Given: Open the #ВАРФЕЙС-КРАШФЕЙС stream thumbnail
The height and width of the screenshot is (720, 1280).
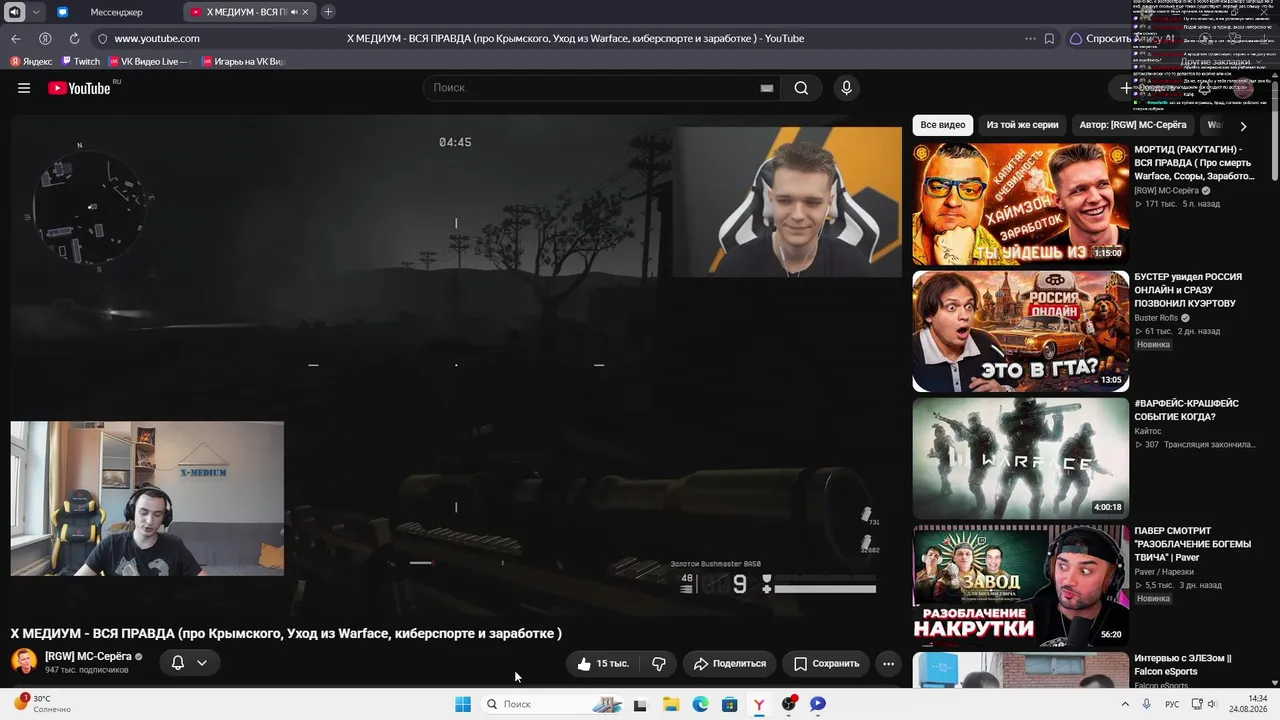Looking at the screenshot, I should pyautogui.click(x=1021, y=458).
